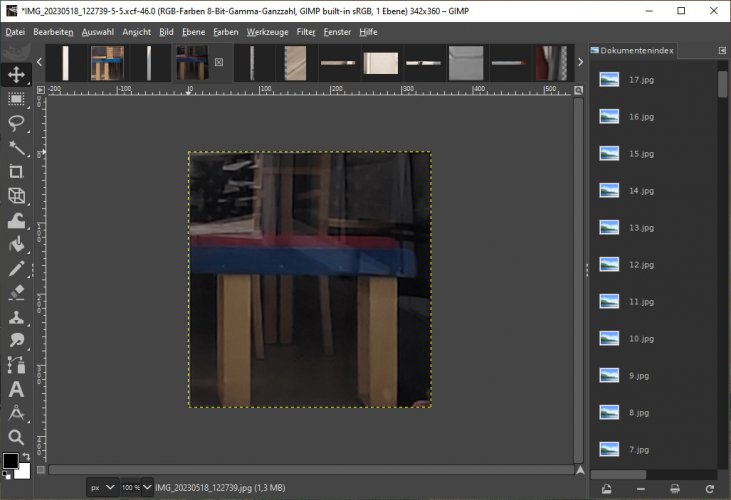
Task: Click the white background color swatch
Action: [x=23, y=472]
